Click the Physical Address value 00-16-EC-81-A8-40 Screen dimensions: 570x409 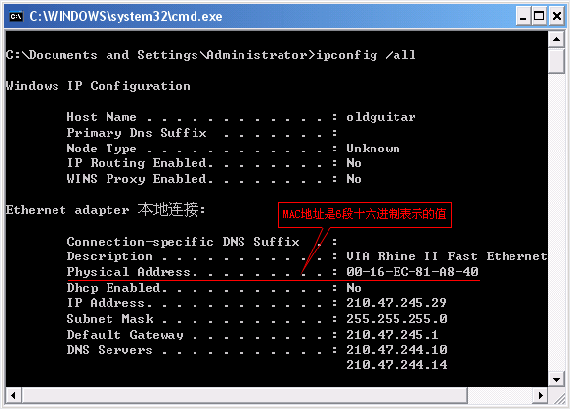pos(412,272)
